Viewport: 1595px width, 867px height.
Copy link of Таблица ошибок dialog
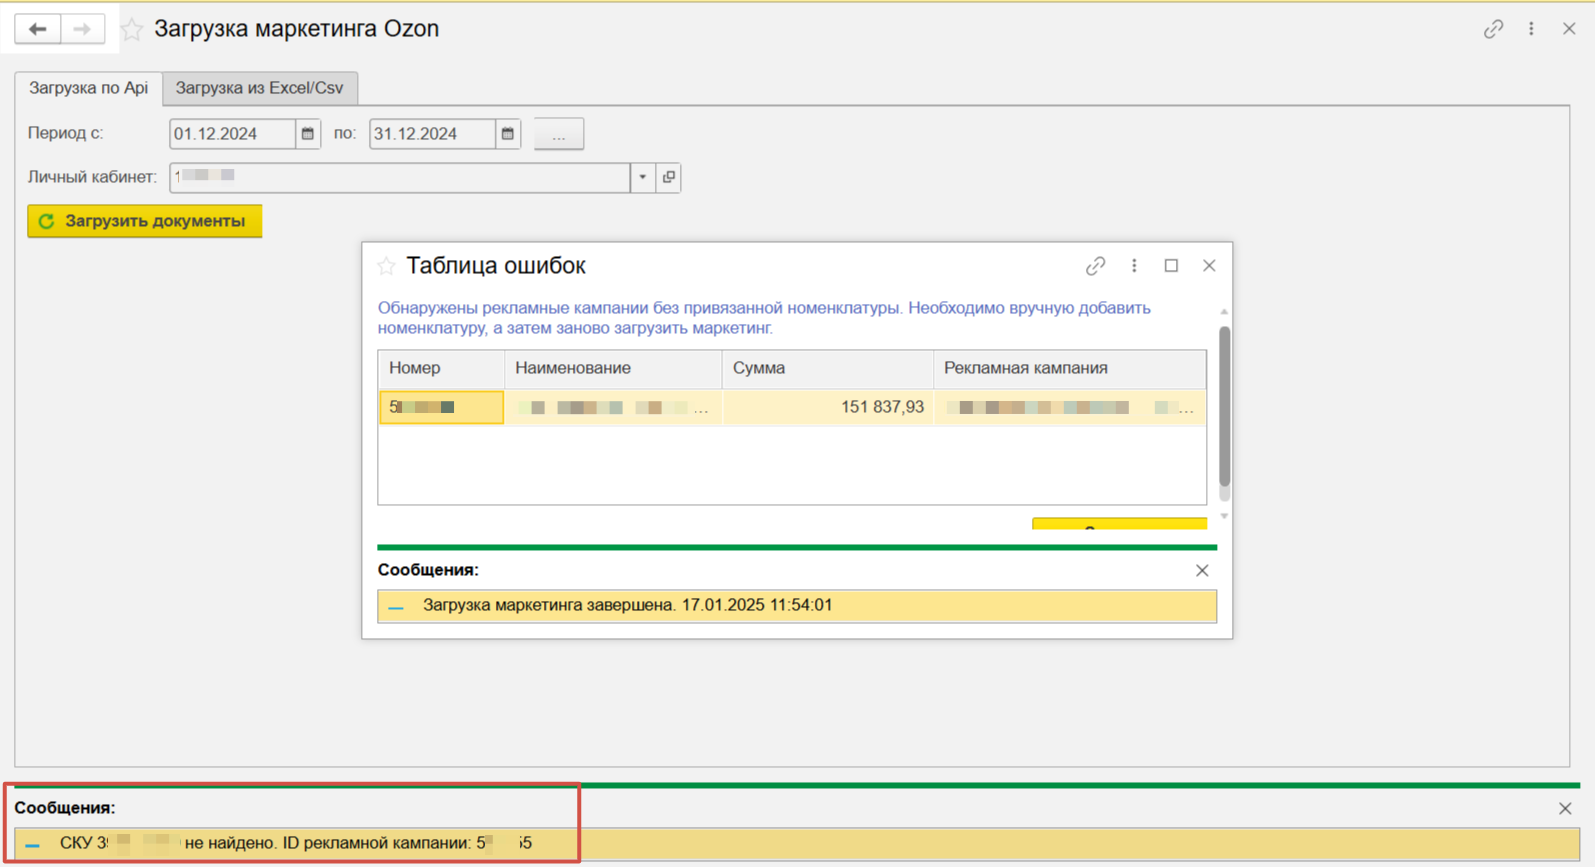click(1095, 266)
